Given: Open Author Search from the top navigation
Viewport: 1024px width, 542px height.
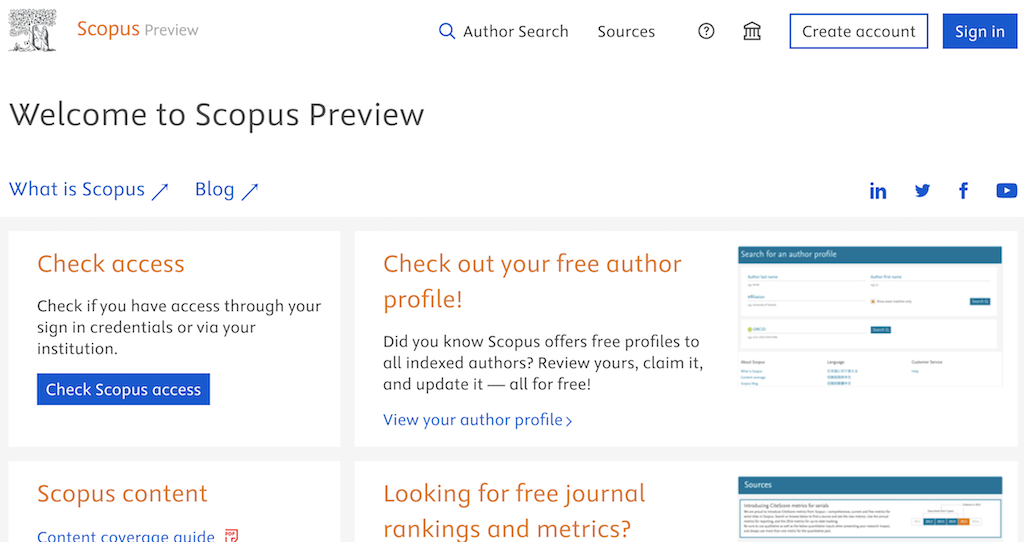Looking at the screenshot, I should (x=516, y=31).
